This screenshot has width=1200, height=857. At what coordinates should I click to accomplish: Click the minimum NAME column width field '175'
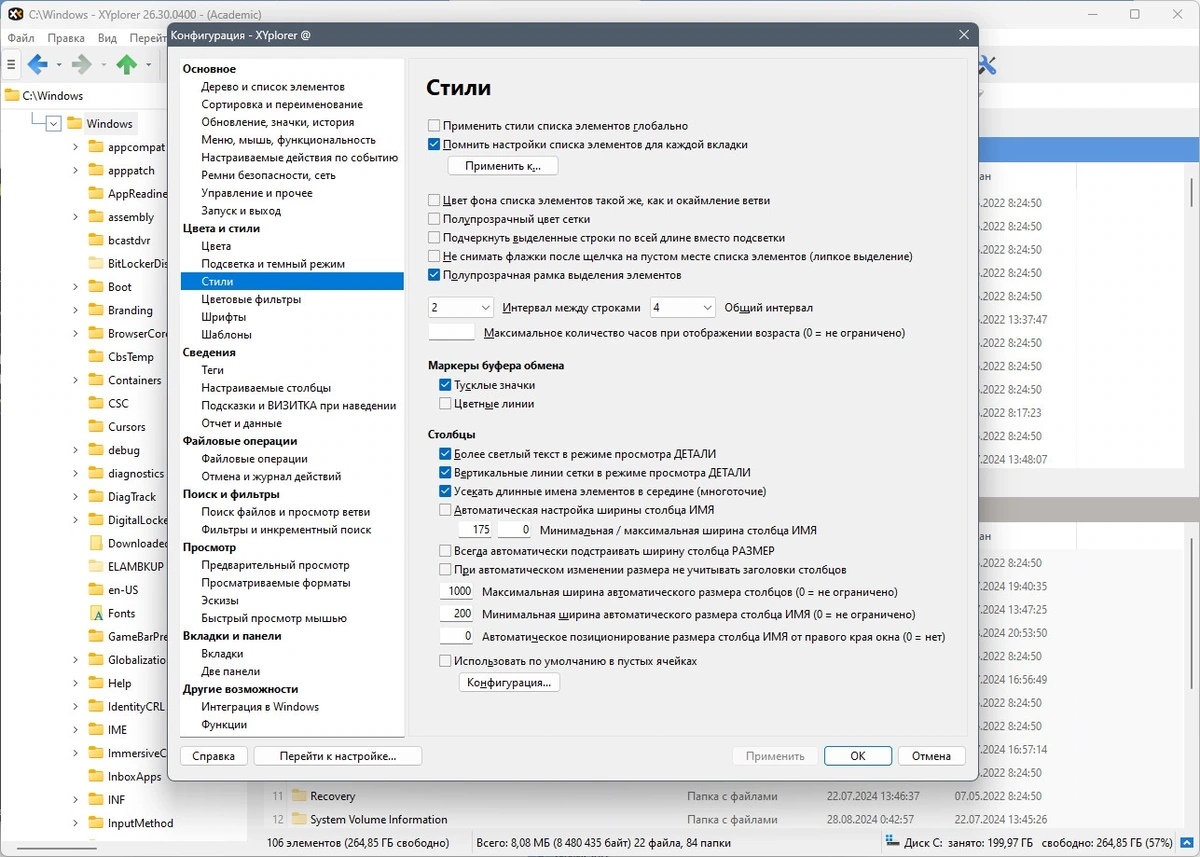click(476, 530)
